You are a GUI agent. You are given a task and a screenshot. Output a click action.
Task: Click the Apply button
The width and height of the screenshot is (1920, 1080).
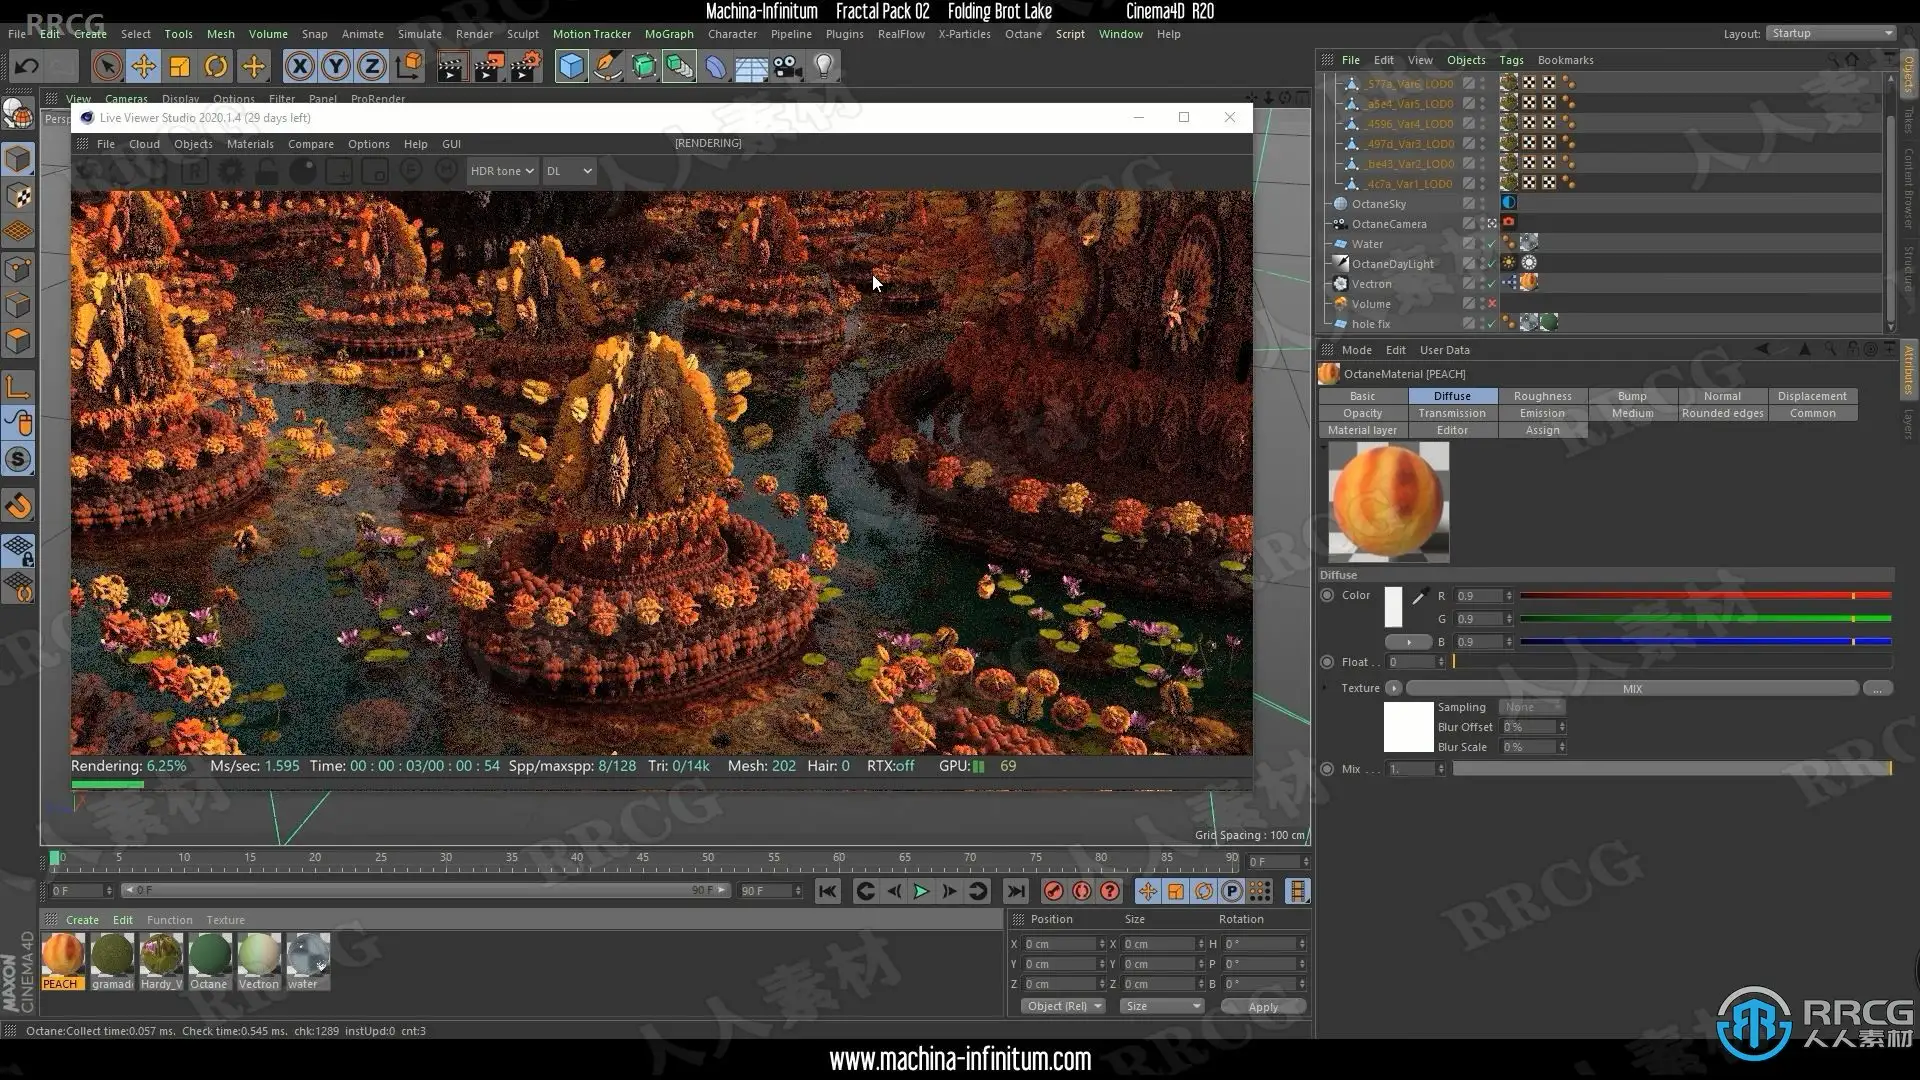[1262, 1007]
